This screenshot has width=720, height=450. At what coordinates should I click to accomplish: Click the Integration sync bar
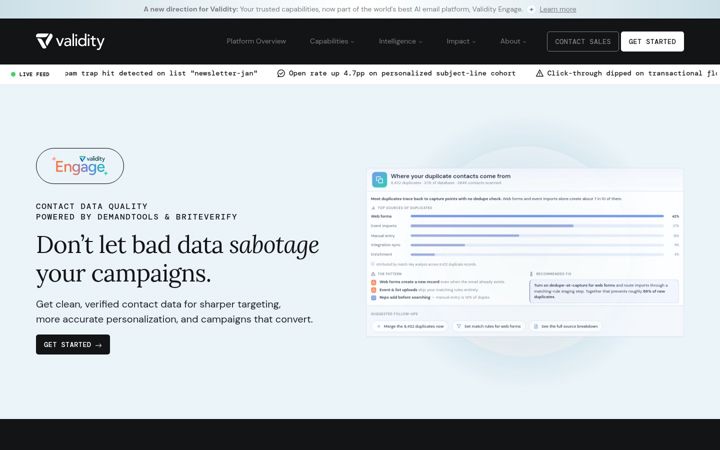pos(537,245)
